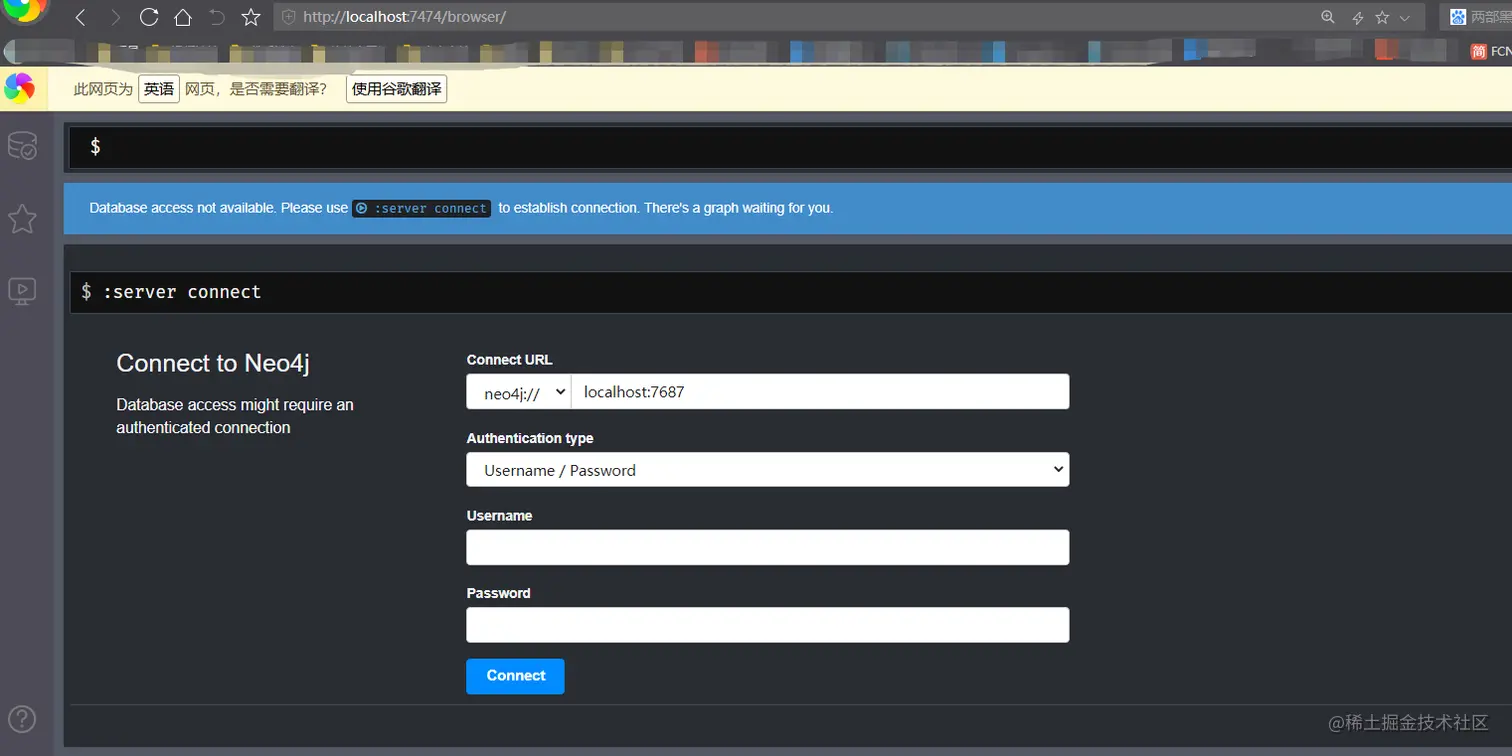Reload the page with refresh icon
The image size is (1512, 756).
pos(149,17)
